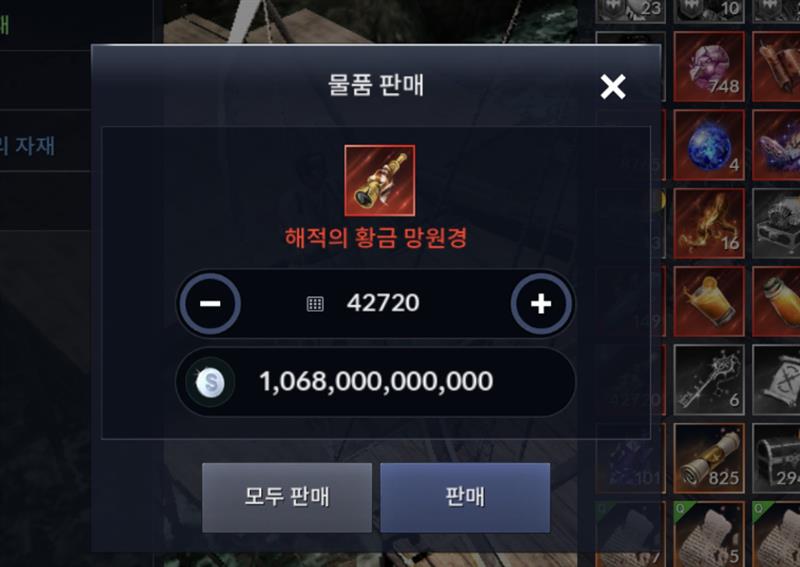Select the yellow potion bottle inventory item
800x567 pixels.
(776, 302)
